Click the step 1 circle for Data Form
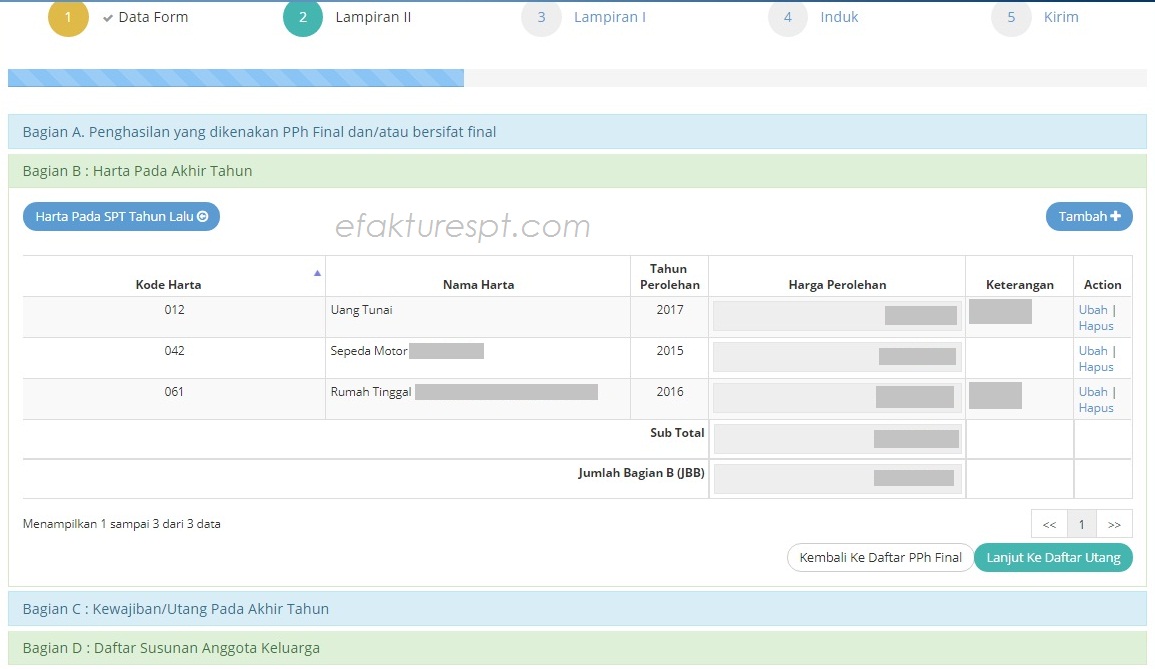1155x669 pixels. (68, 17)
